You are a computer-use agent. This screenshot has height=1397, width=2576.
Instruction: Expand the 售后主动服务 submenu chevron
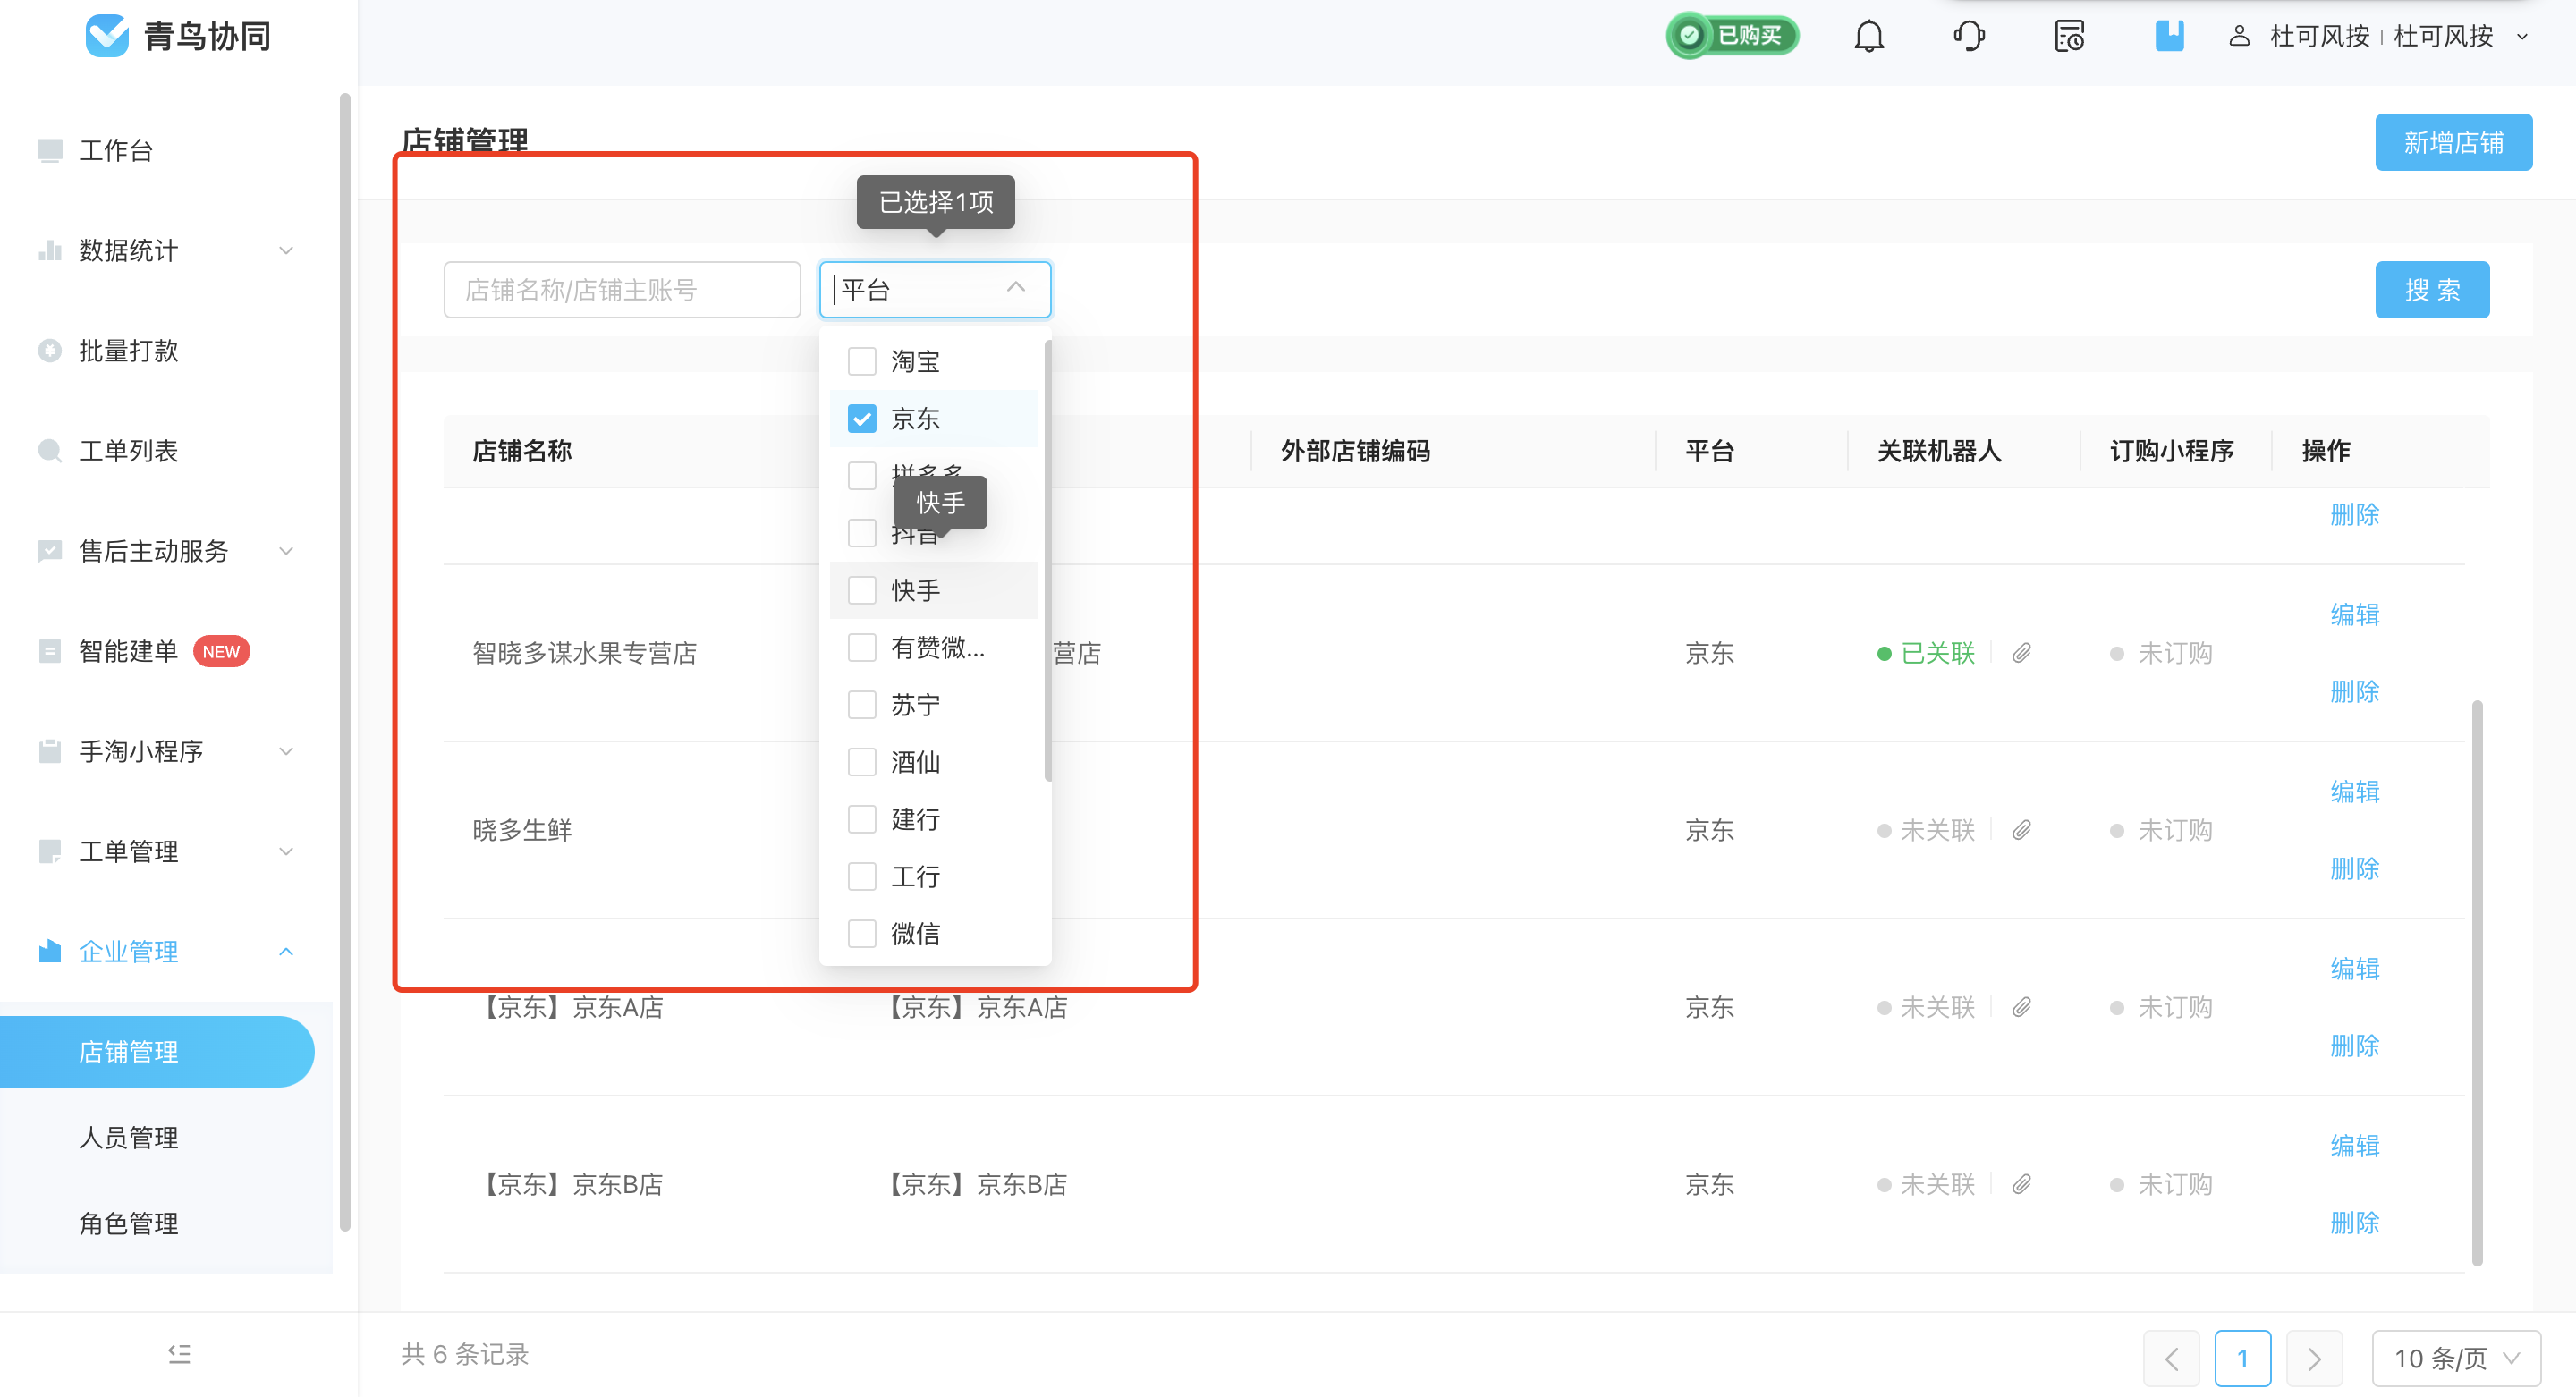pos(286,551)
